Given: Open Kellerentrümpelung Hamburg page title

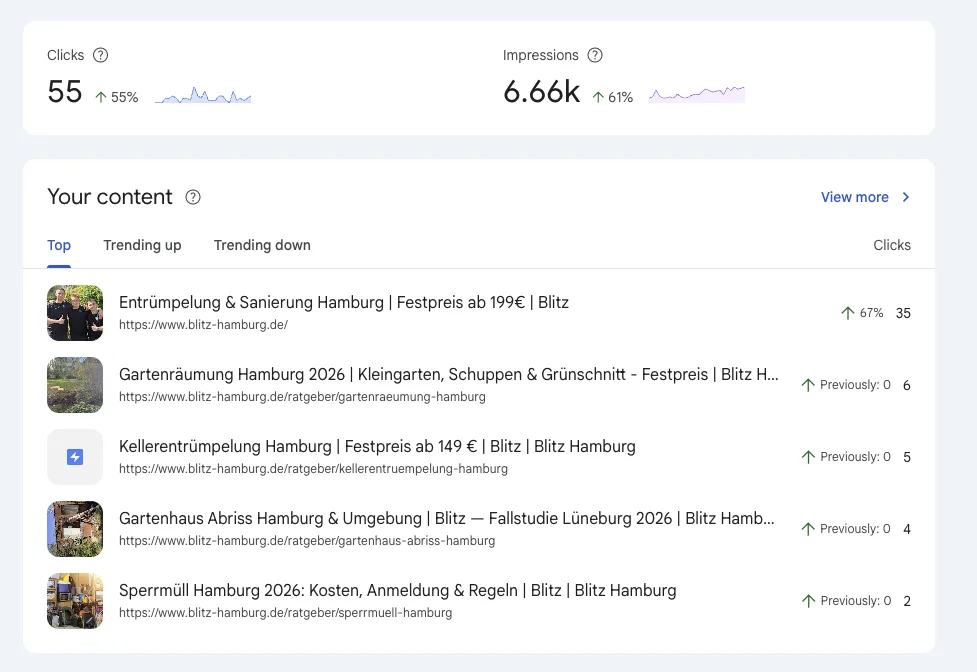Looking at the screenshot, I should 377,447.
